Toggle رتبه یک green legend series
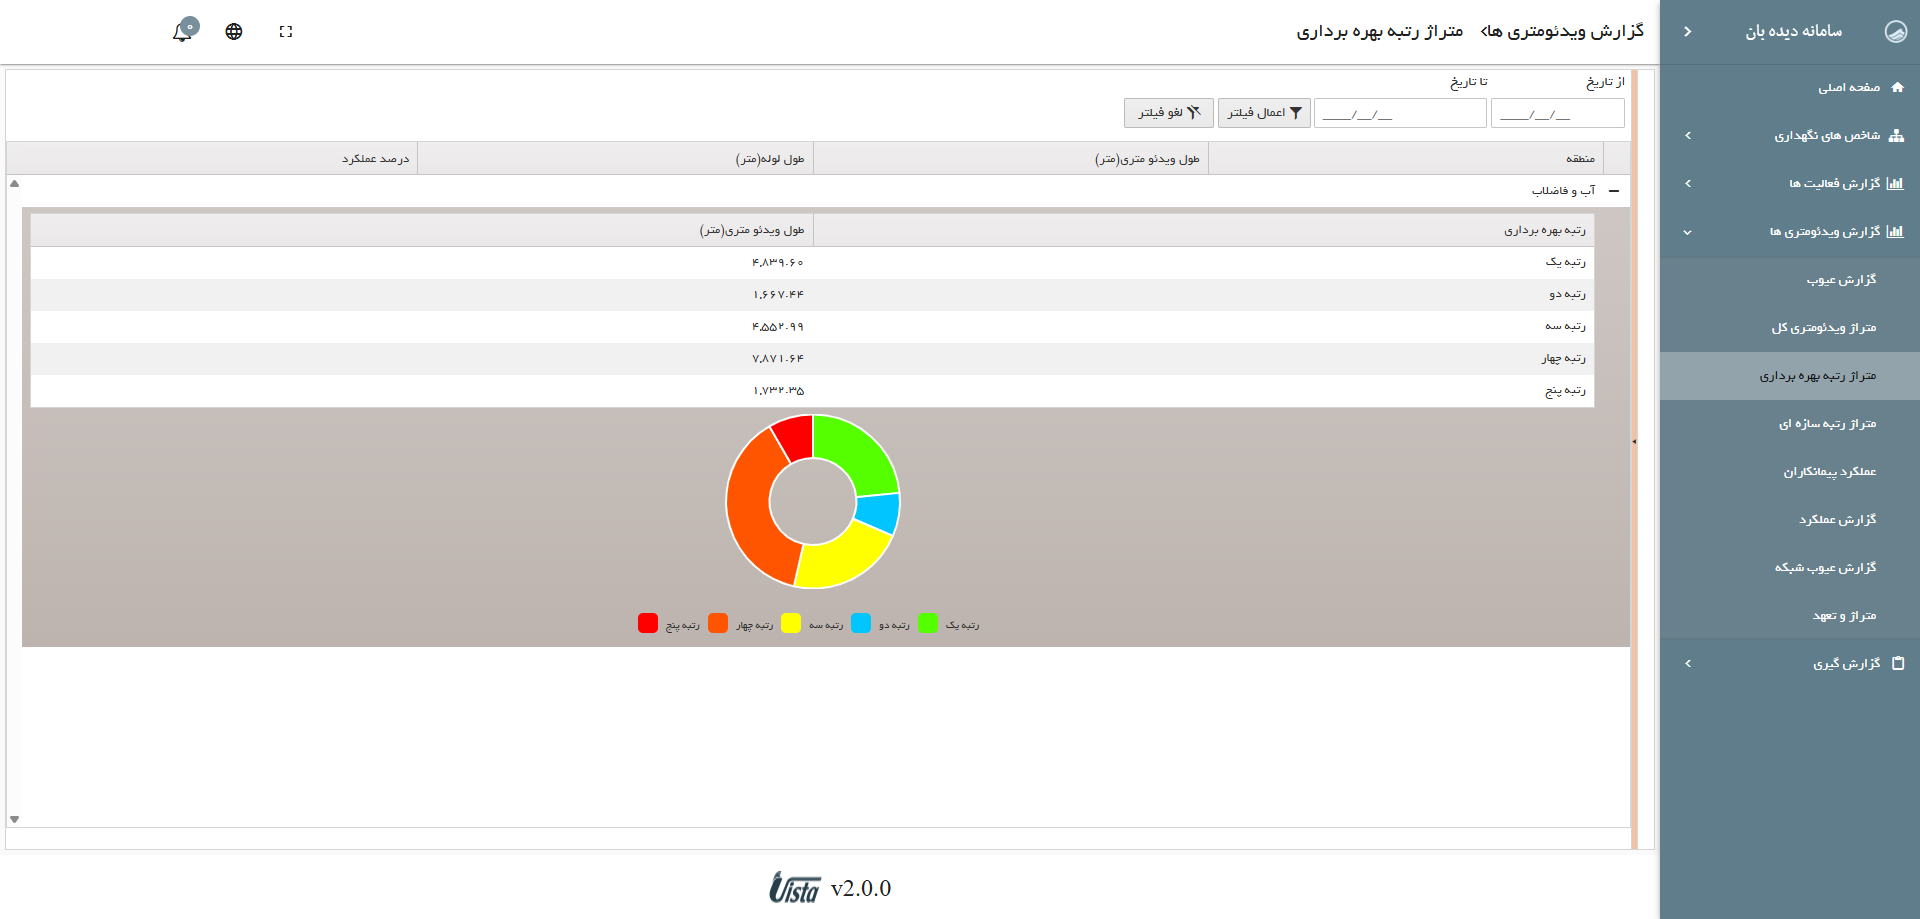Viewport: 1920px width, 919px height. pyautogui.click(x=928, y=624)
